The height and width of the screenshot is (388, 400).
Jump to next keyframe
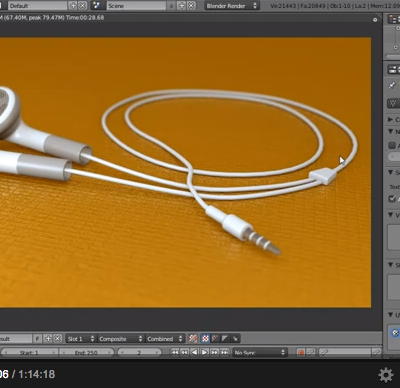(x=214, y=352)
